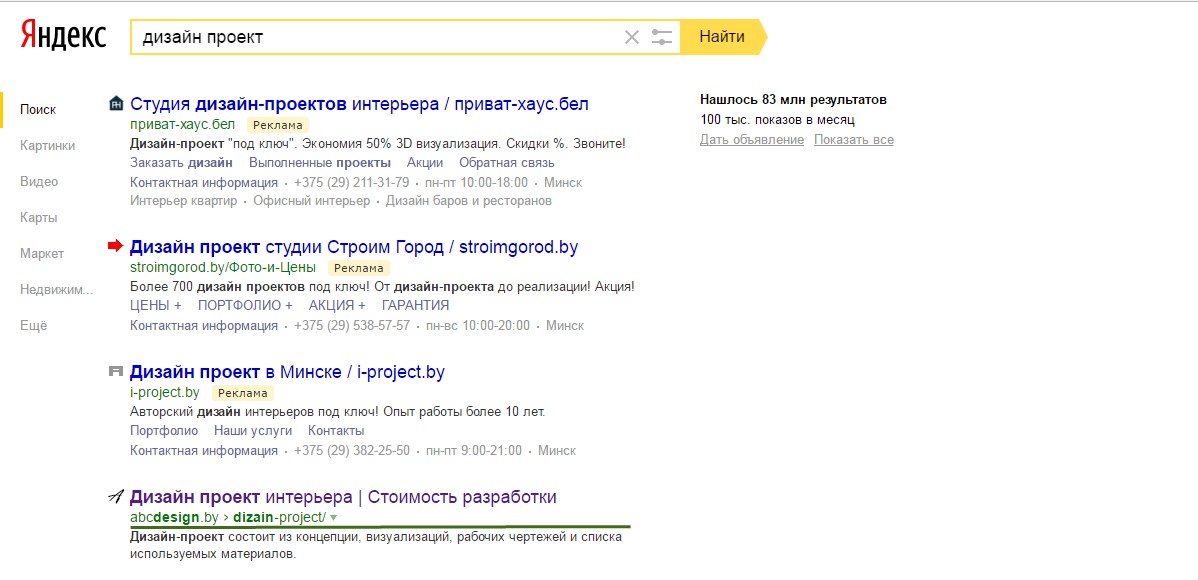Click the text 100 тыс. показов в месяц
The width and height of the screenshot is (1198, 580).
point(777,120)
